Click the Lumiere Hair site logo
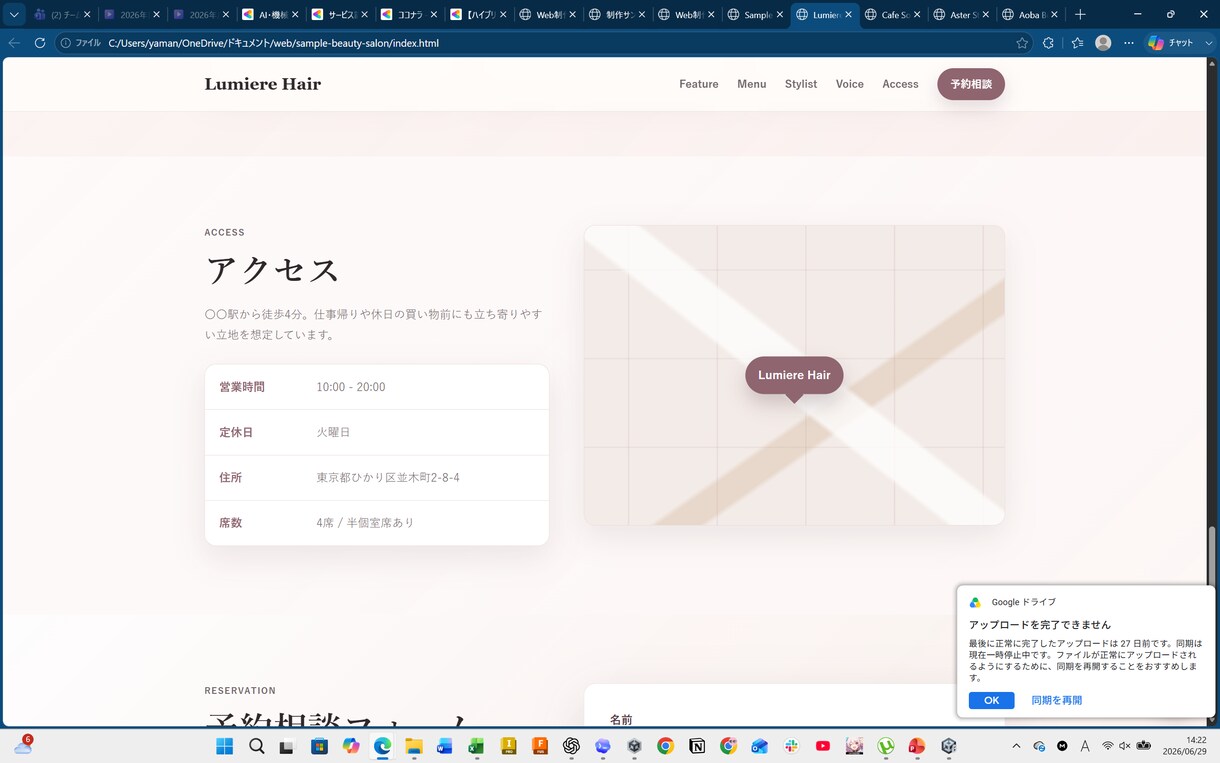This screenshot has height=763, width=1220. point(263,84)
